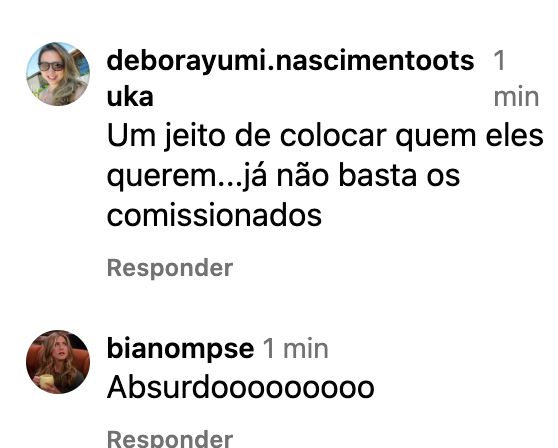Click the 'uka' continuation of the first username
This screenshot has width=558, height=448.
point(130,97)
